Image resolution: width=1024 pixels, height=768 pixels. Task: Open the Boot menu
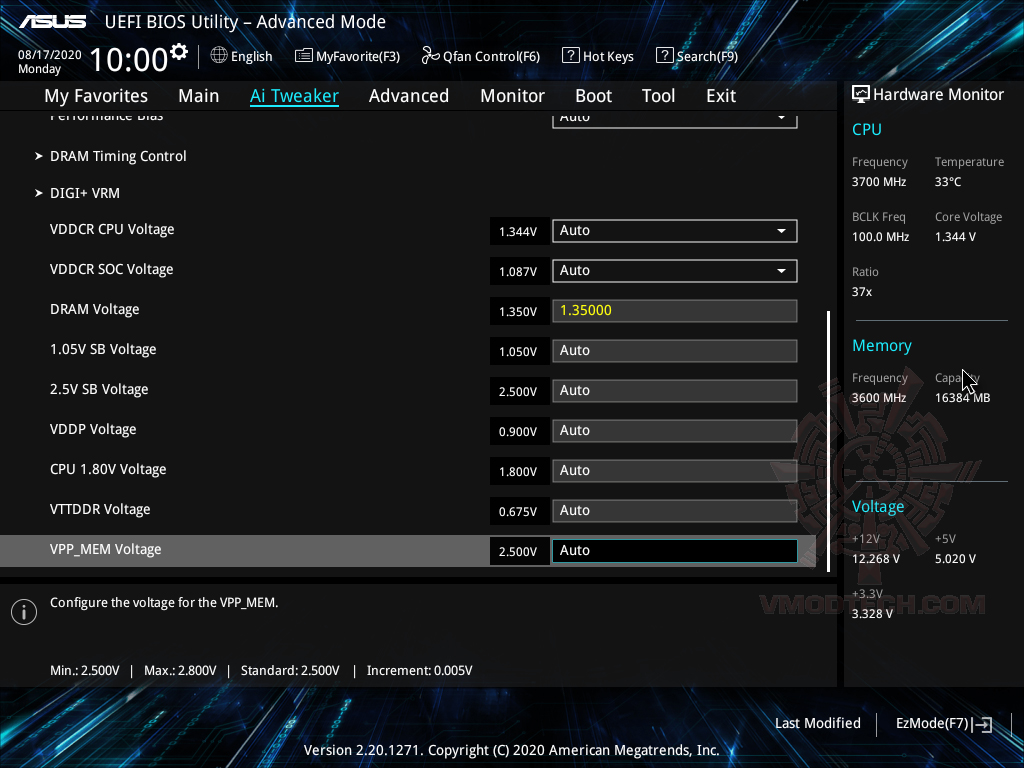(593, 95)
